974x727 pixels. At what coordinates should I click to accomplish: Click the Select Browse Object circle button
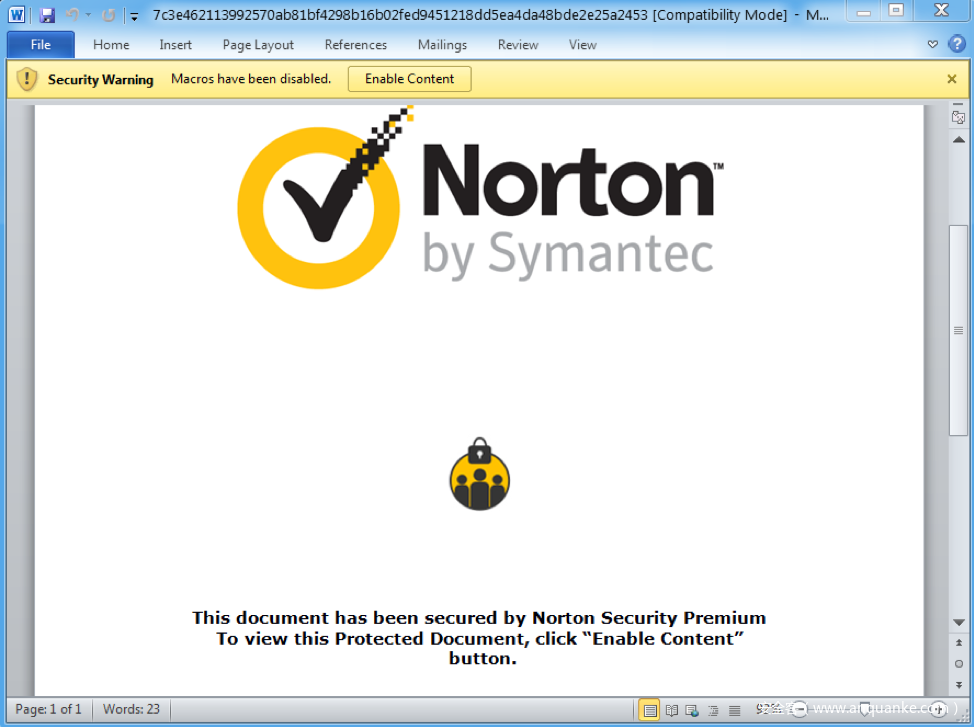click(x=958, y=663)
